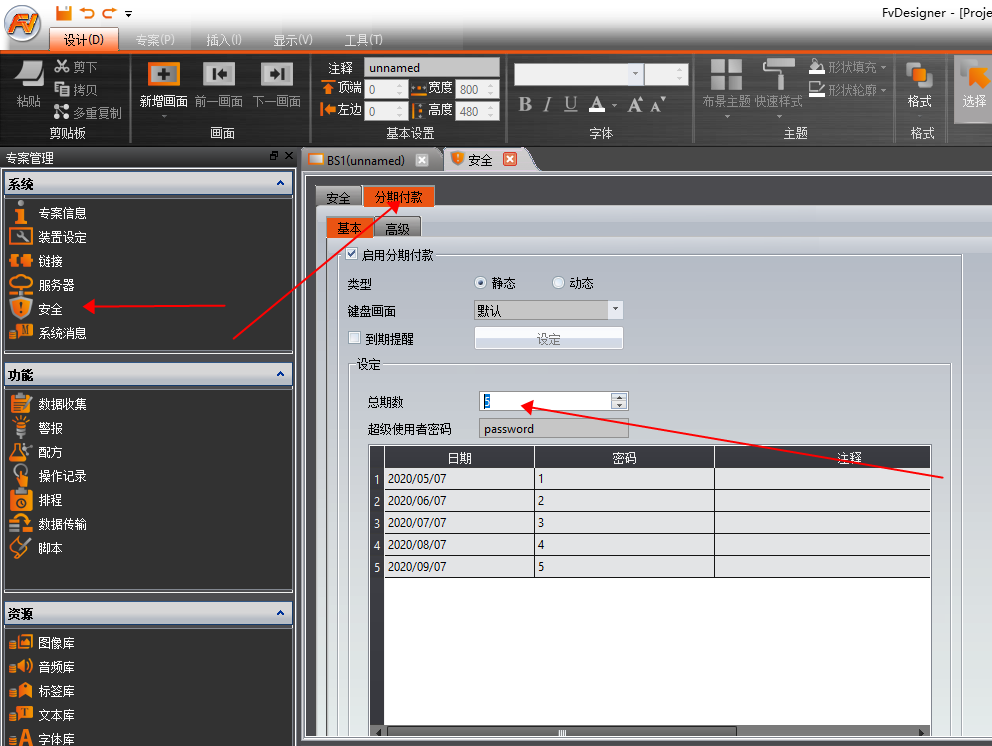Switch to the Advanced (高级) tab
The image size is (992, 746).
tap(397, 229)
